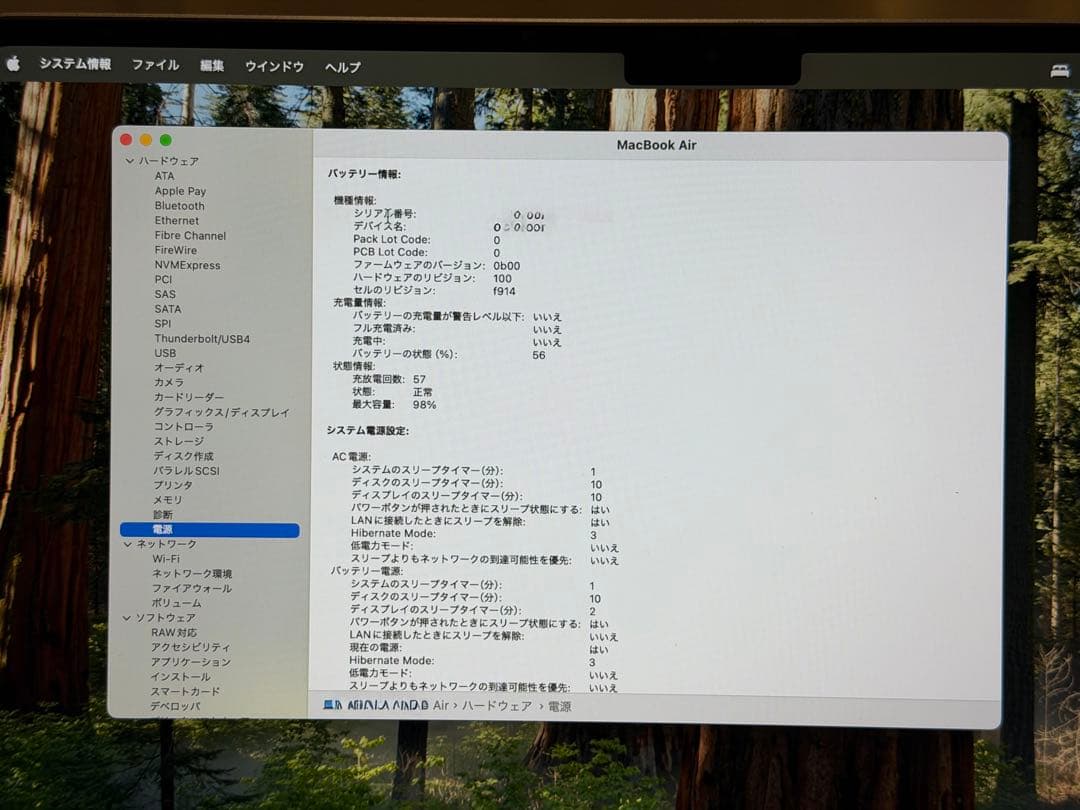
Task: Collapse the ソフトウェア section
Action: pos(130,618)
